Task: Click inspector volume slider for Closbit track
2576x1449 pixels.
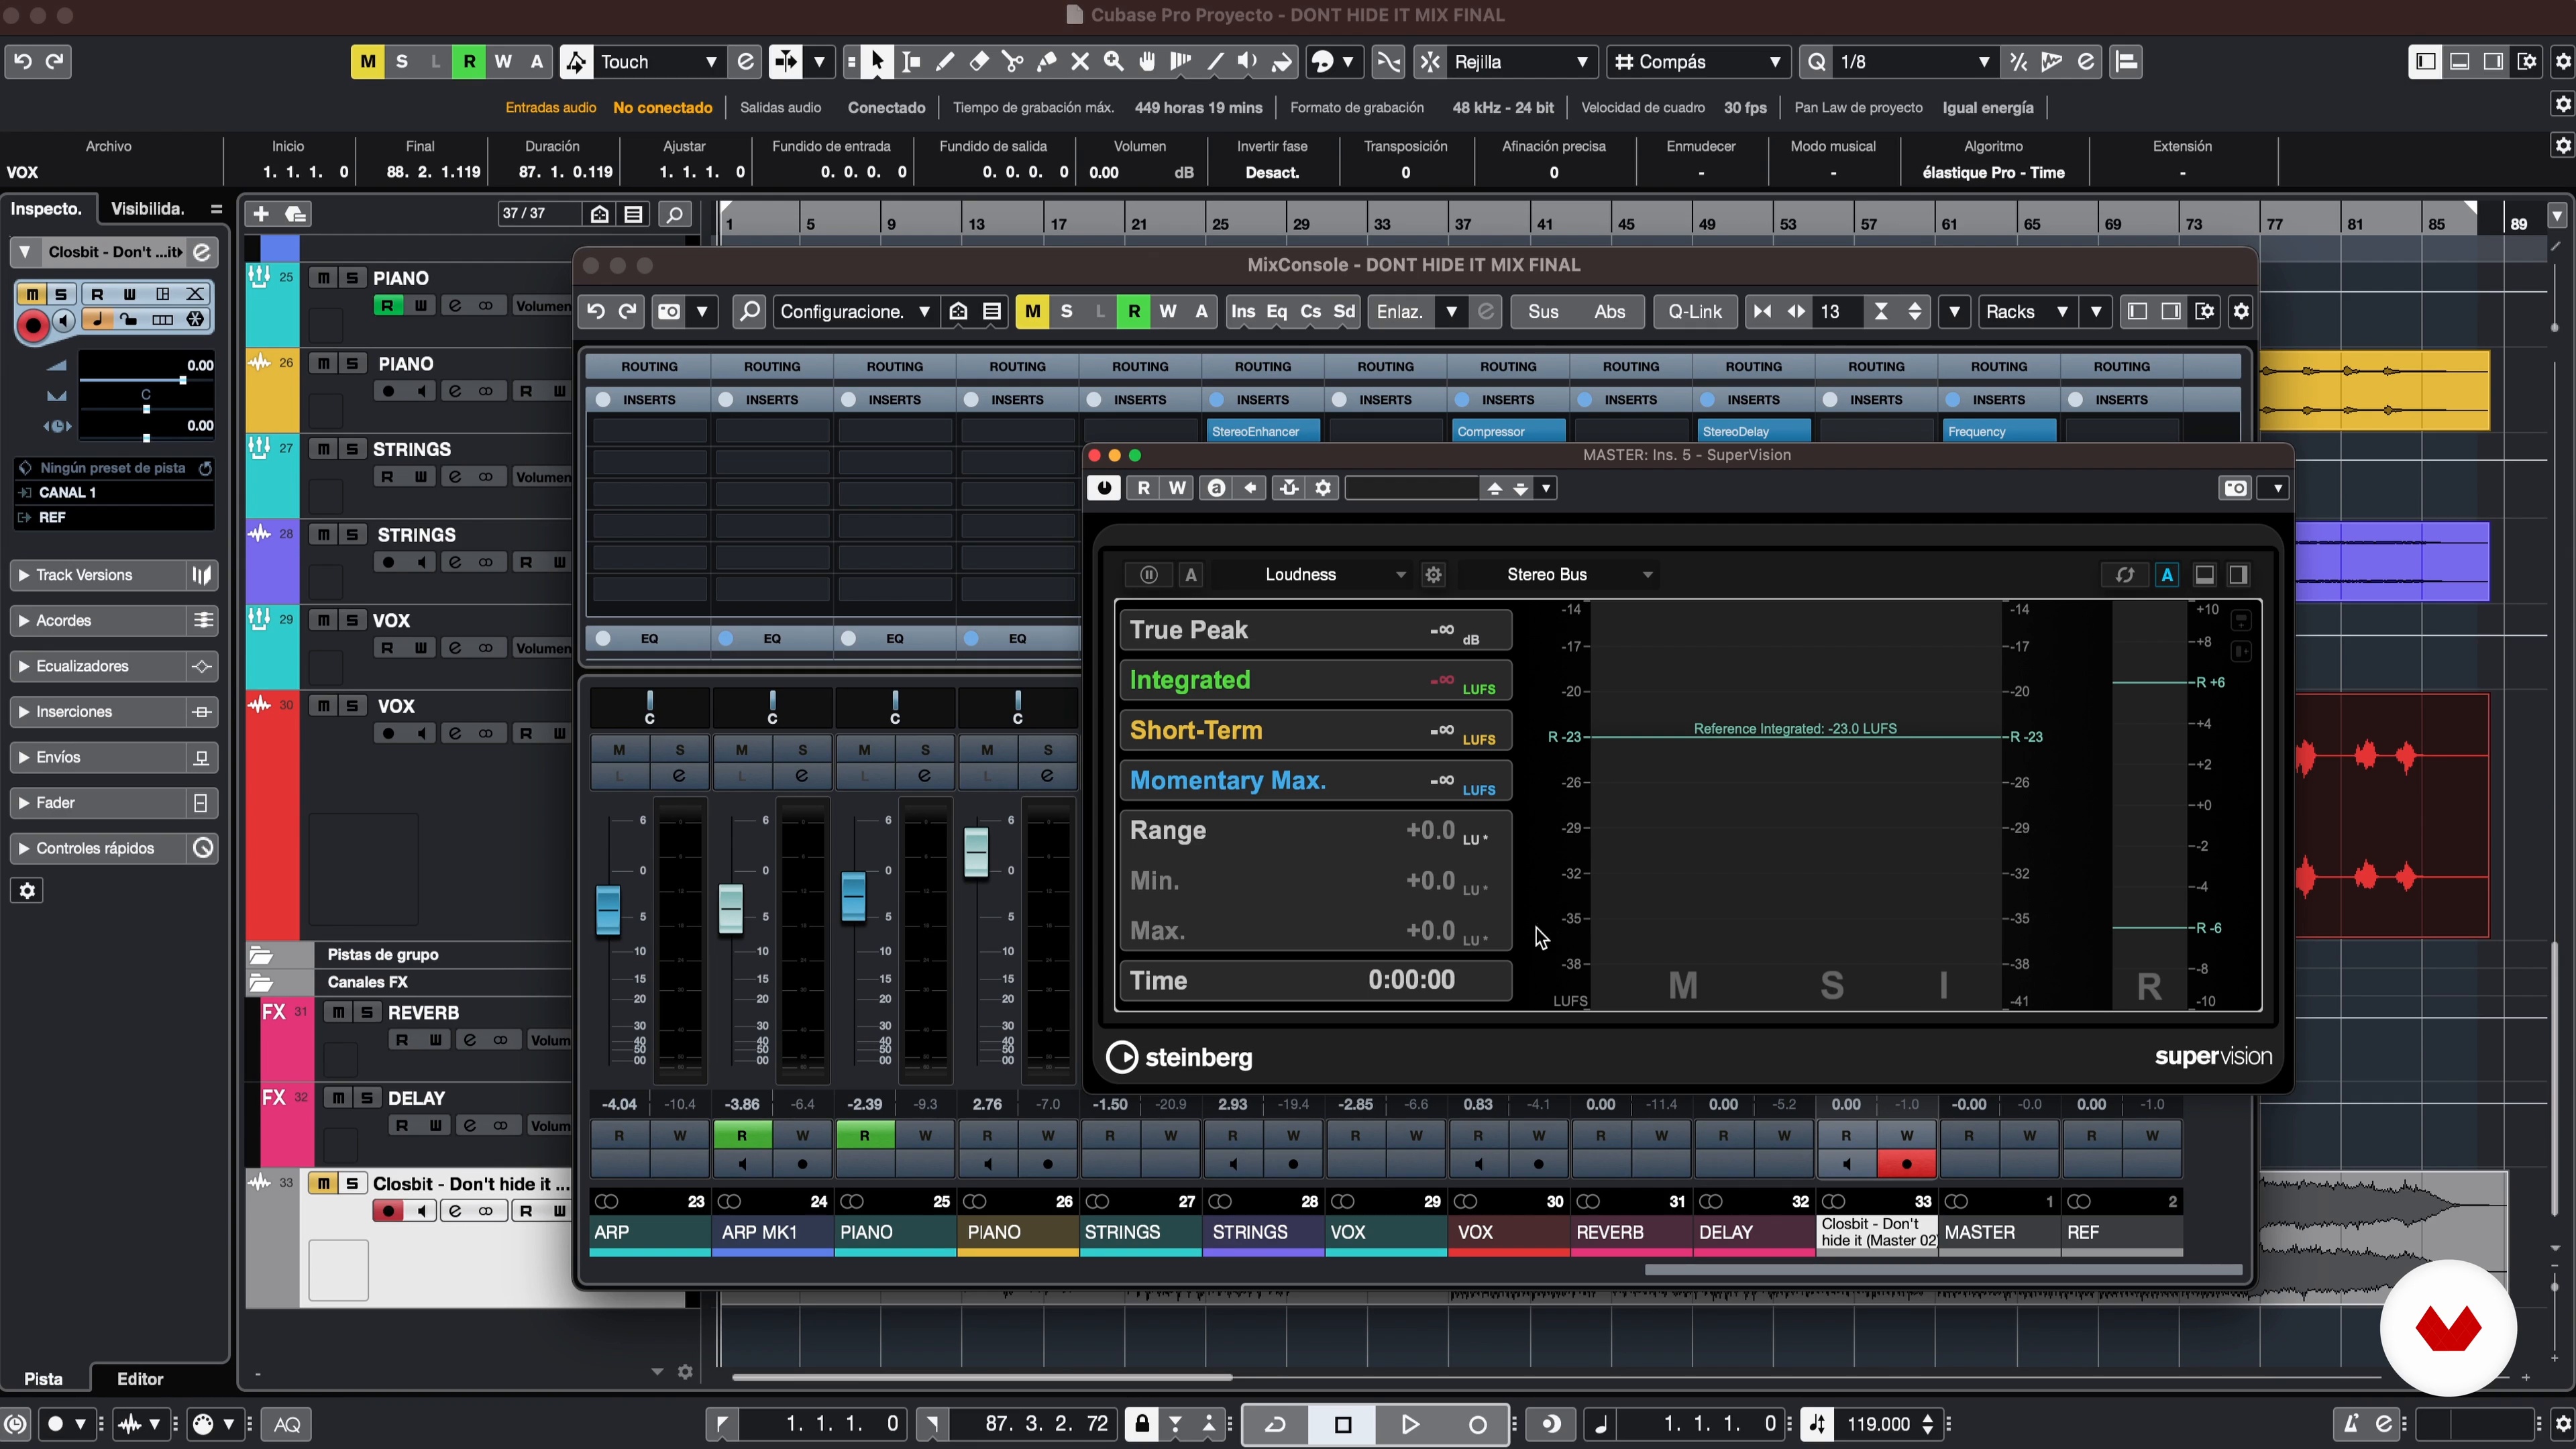Action: pyautogui.click(x=146, y=380)
